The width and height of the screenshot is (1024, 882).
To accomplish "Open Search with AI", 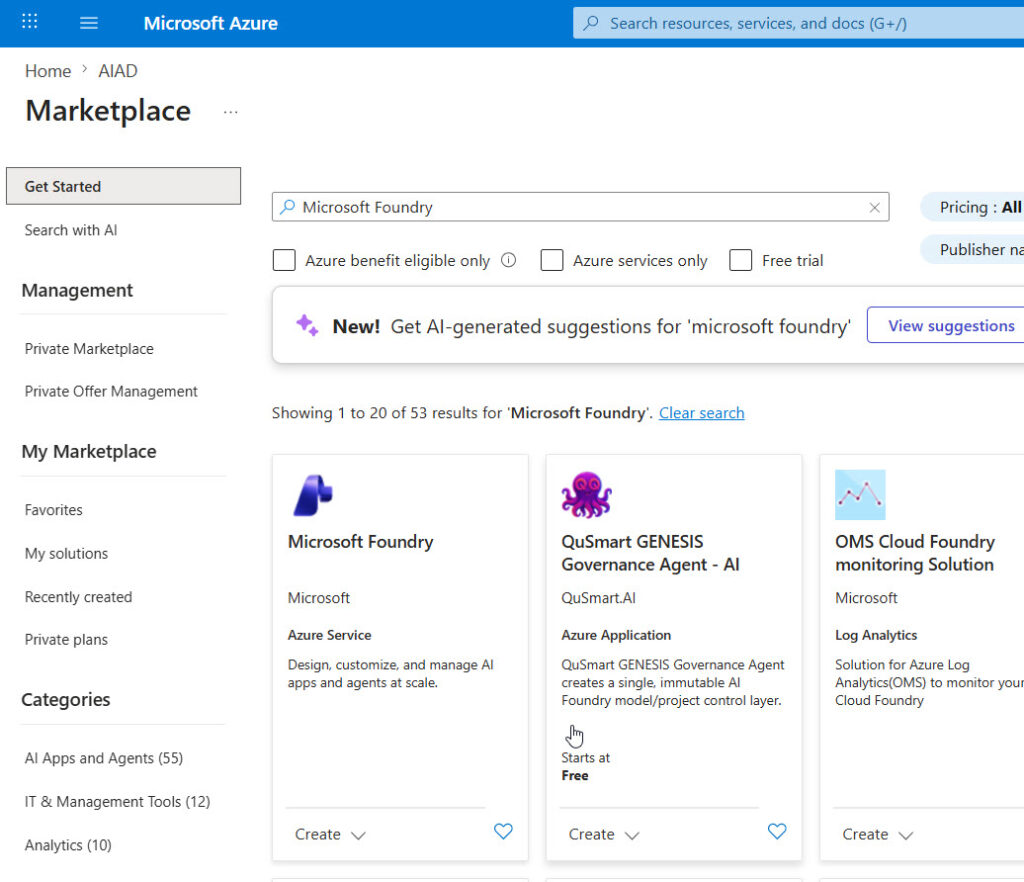I will pos(71,230).
